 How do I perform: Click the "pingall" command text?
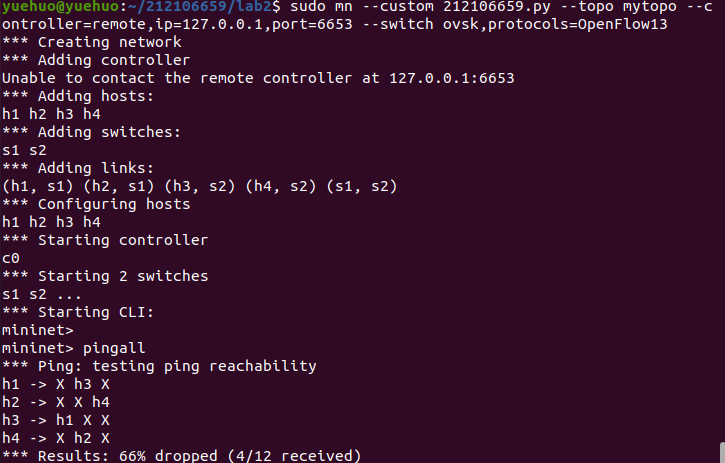click(115, 348)
